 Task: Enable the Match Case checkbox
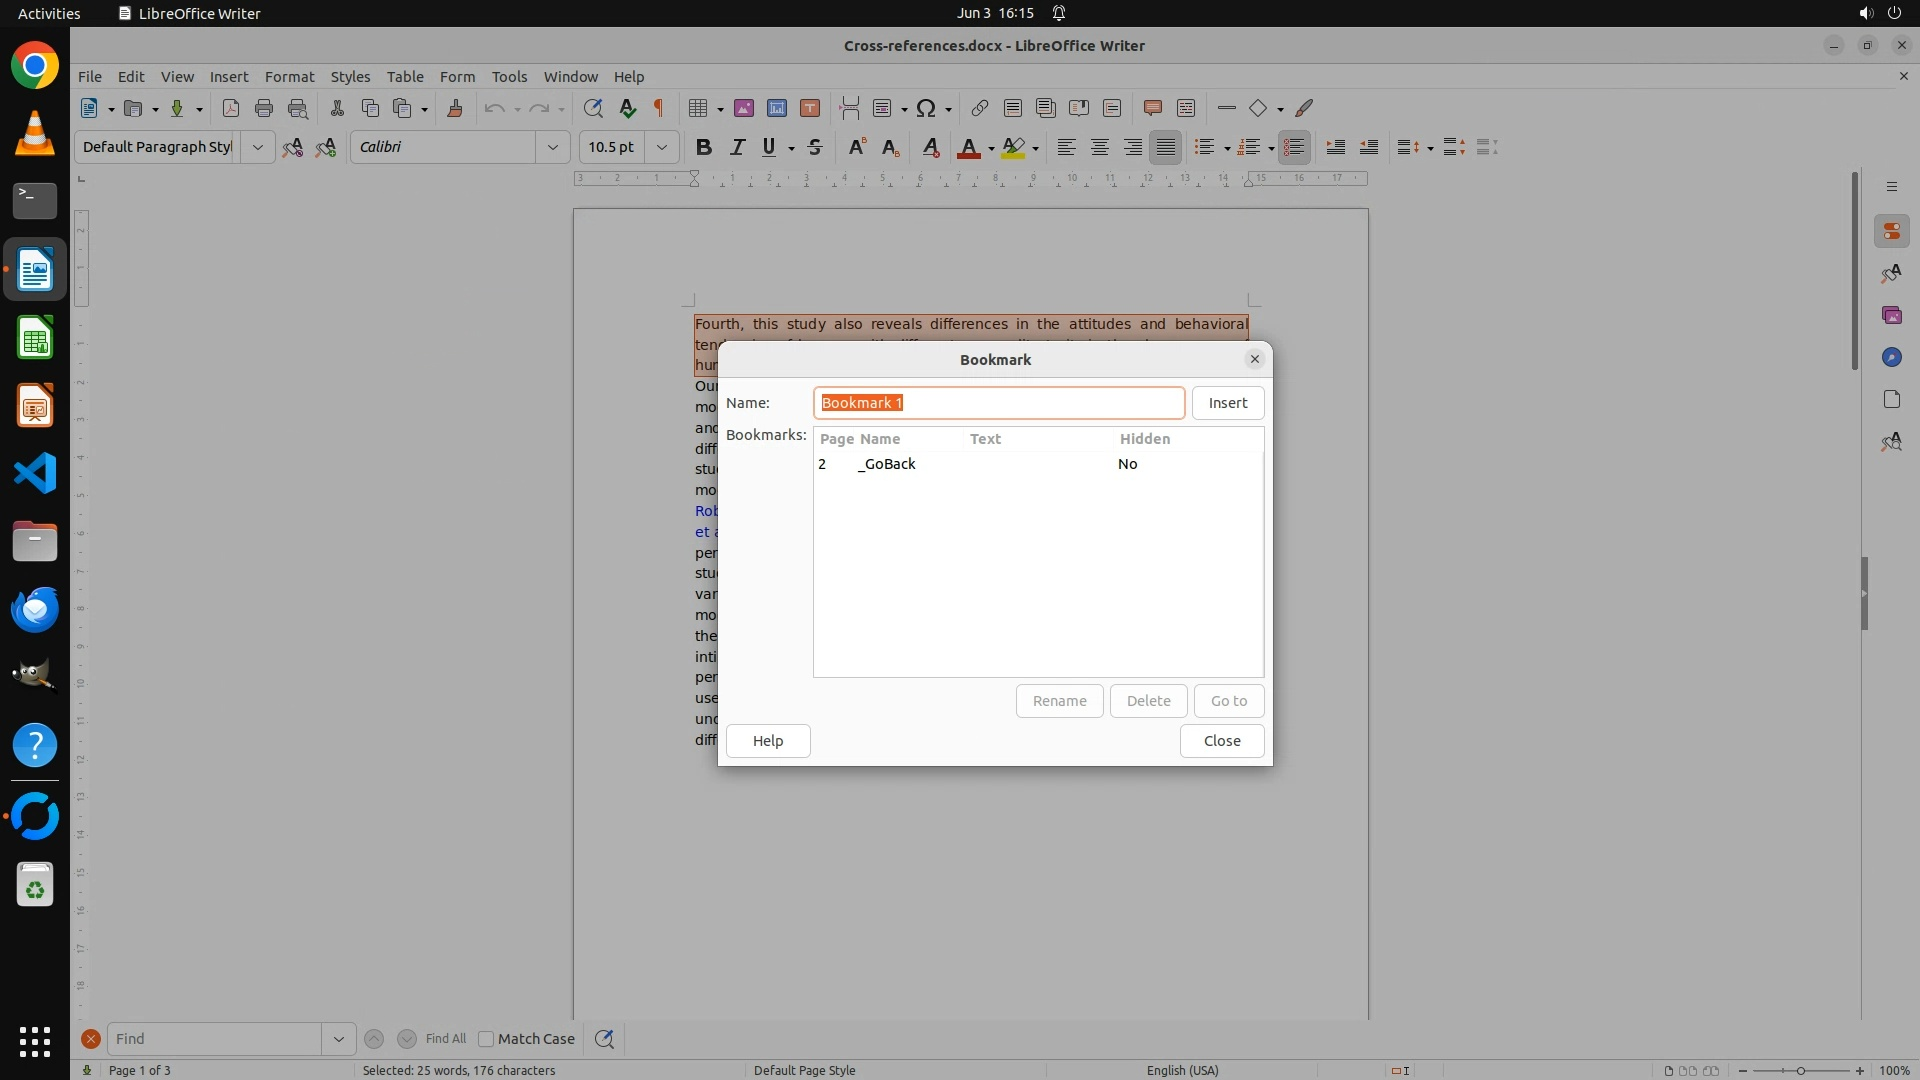point(487,1038)
